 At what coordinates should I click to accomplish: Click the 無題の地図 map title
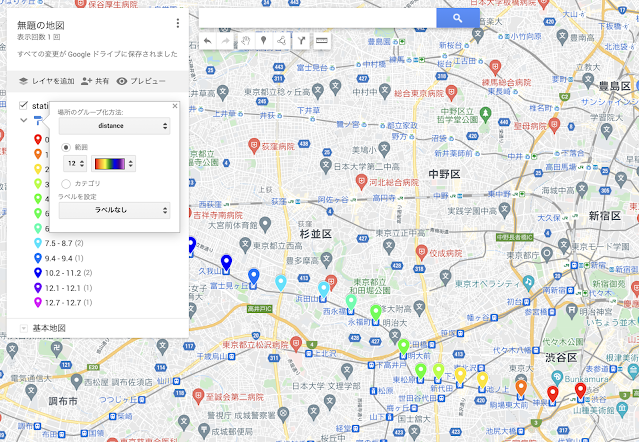[x=41, y=25]
